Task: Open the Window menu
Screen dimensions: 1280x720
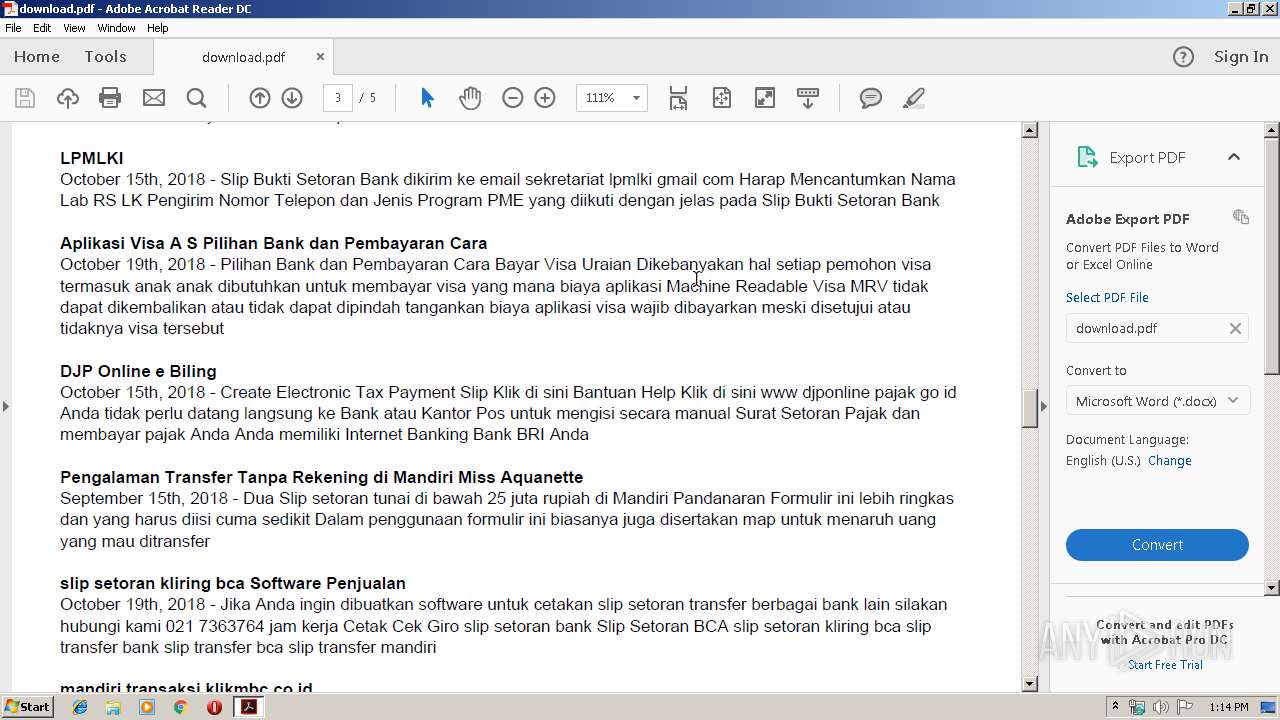Action: tap(116, 28)
